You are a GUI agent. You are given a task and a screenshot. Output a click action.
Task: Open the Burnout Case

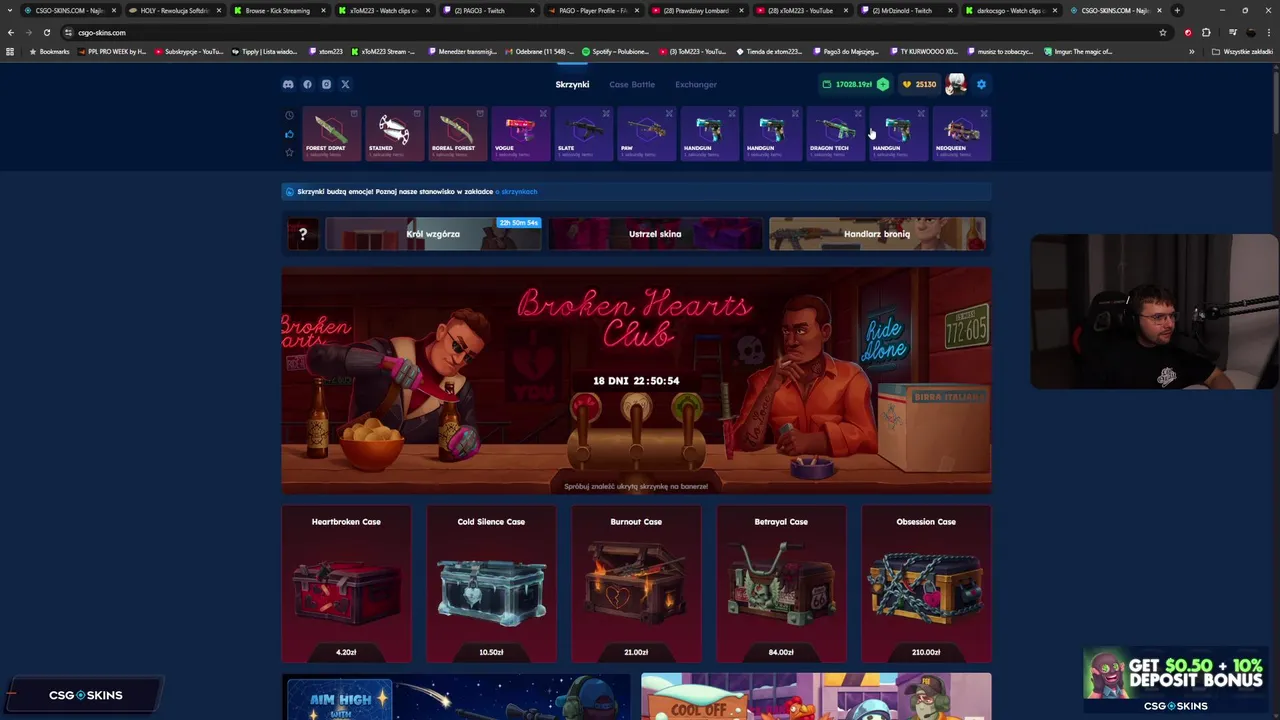pos(636,584)
